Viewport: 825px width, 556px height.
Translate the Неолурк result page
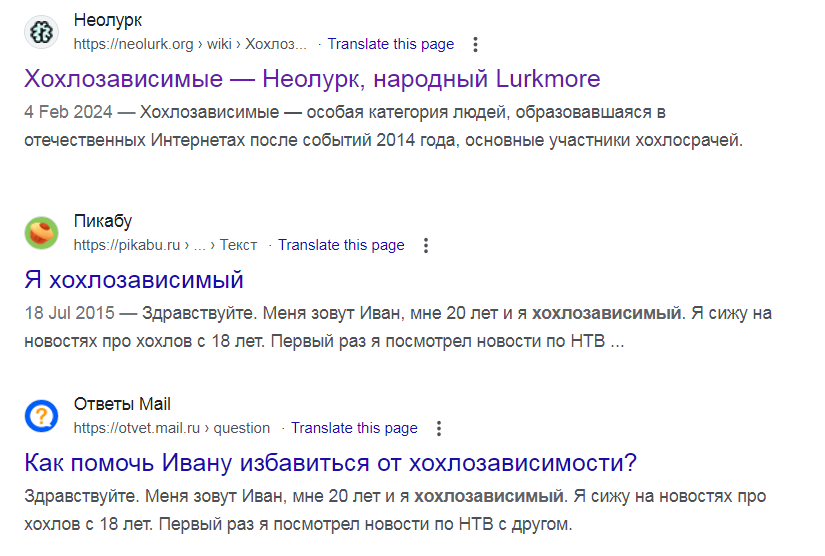point(390,44)
